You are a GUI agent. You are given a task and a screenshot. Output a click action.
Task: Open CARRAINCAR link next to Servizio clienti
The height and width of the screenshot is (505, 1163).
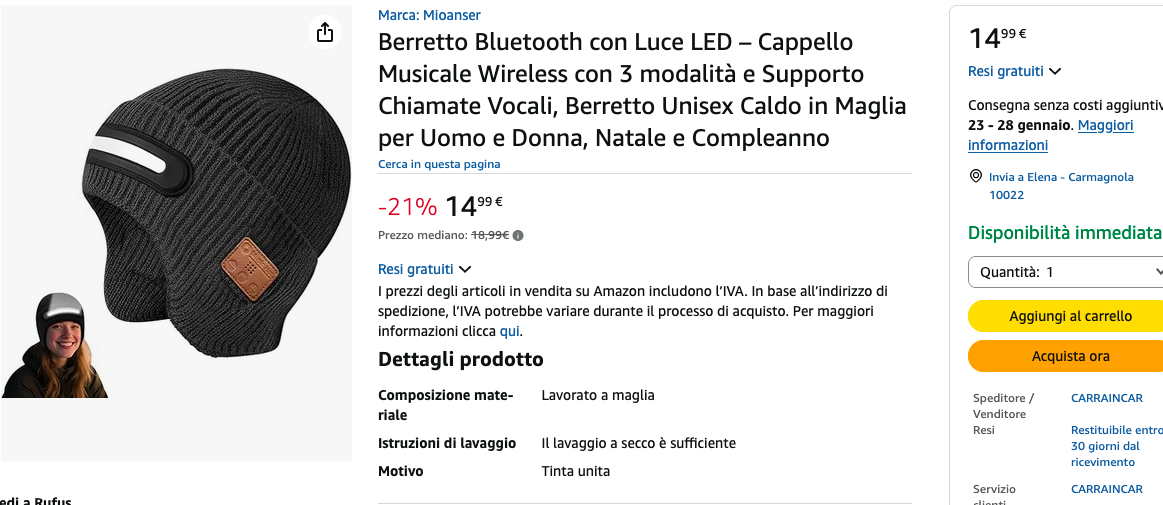[x=1106, y=489]
